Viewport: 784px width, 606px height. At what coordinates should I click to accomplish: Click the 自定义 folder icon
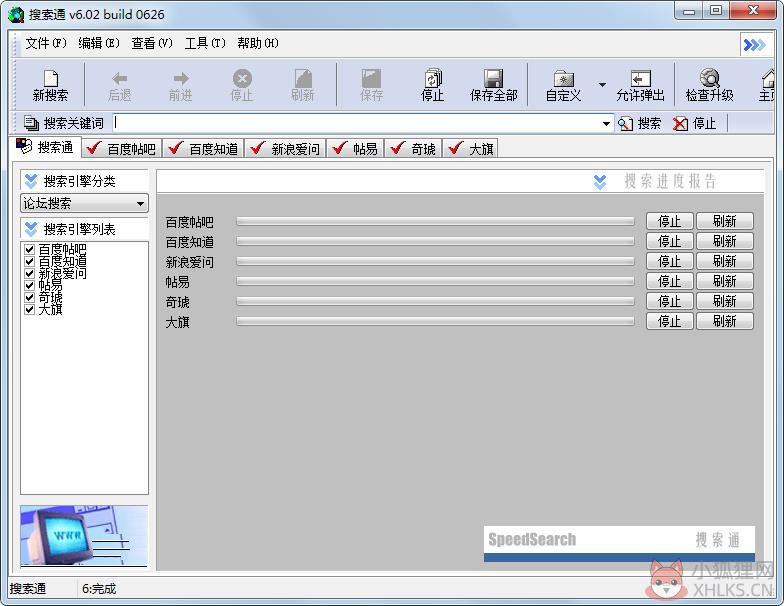564,78
